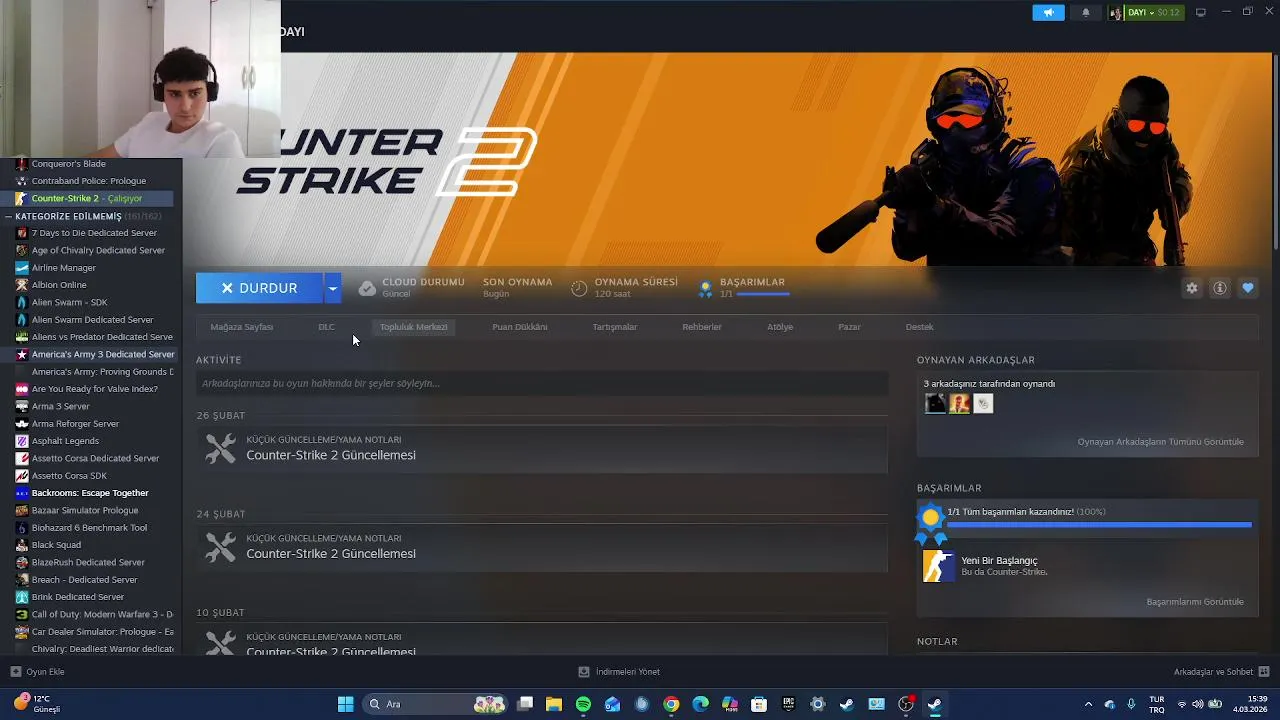Viewport: 1280px width, 720px height.
Task: Click the achievements medal icon near BAŞARIMLAR
Action: [705, 288]
